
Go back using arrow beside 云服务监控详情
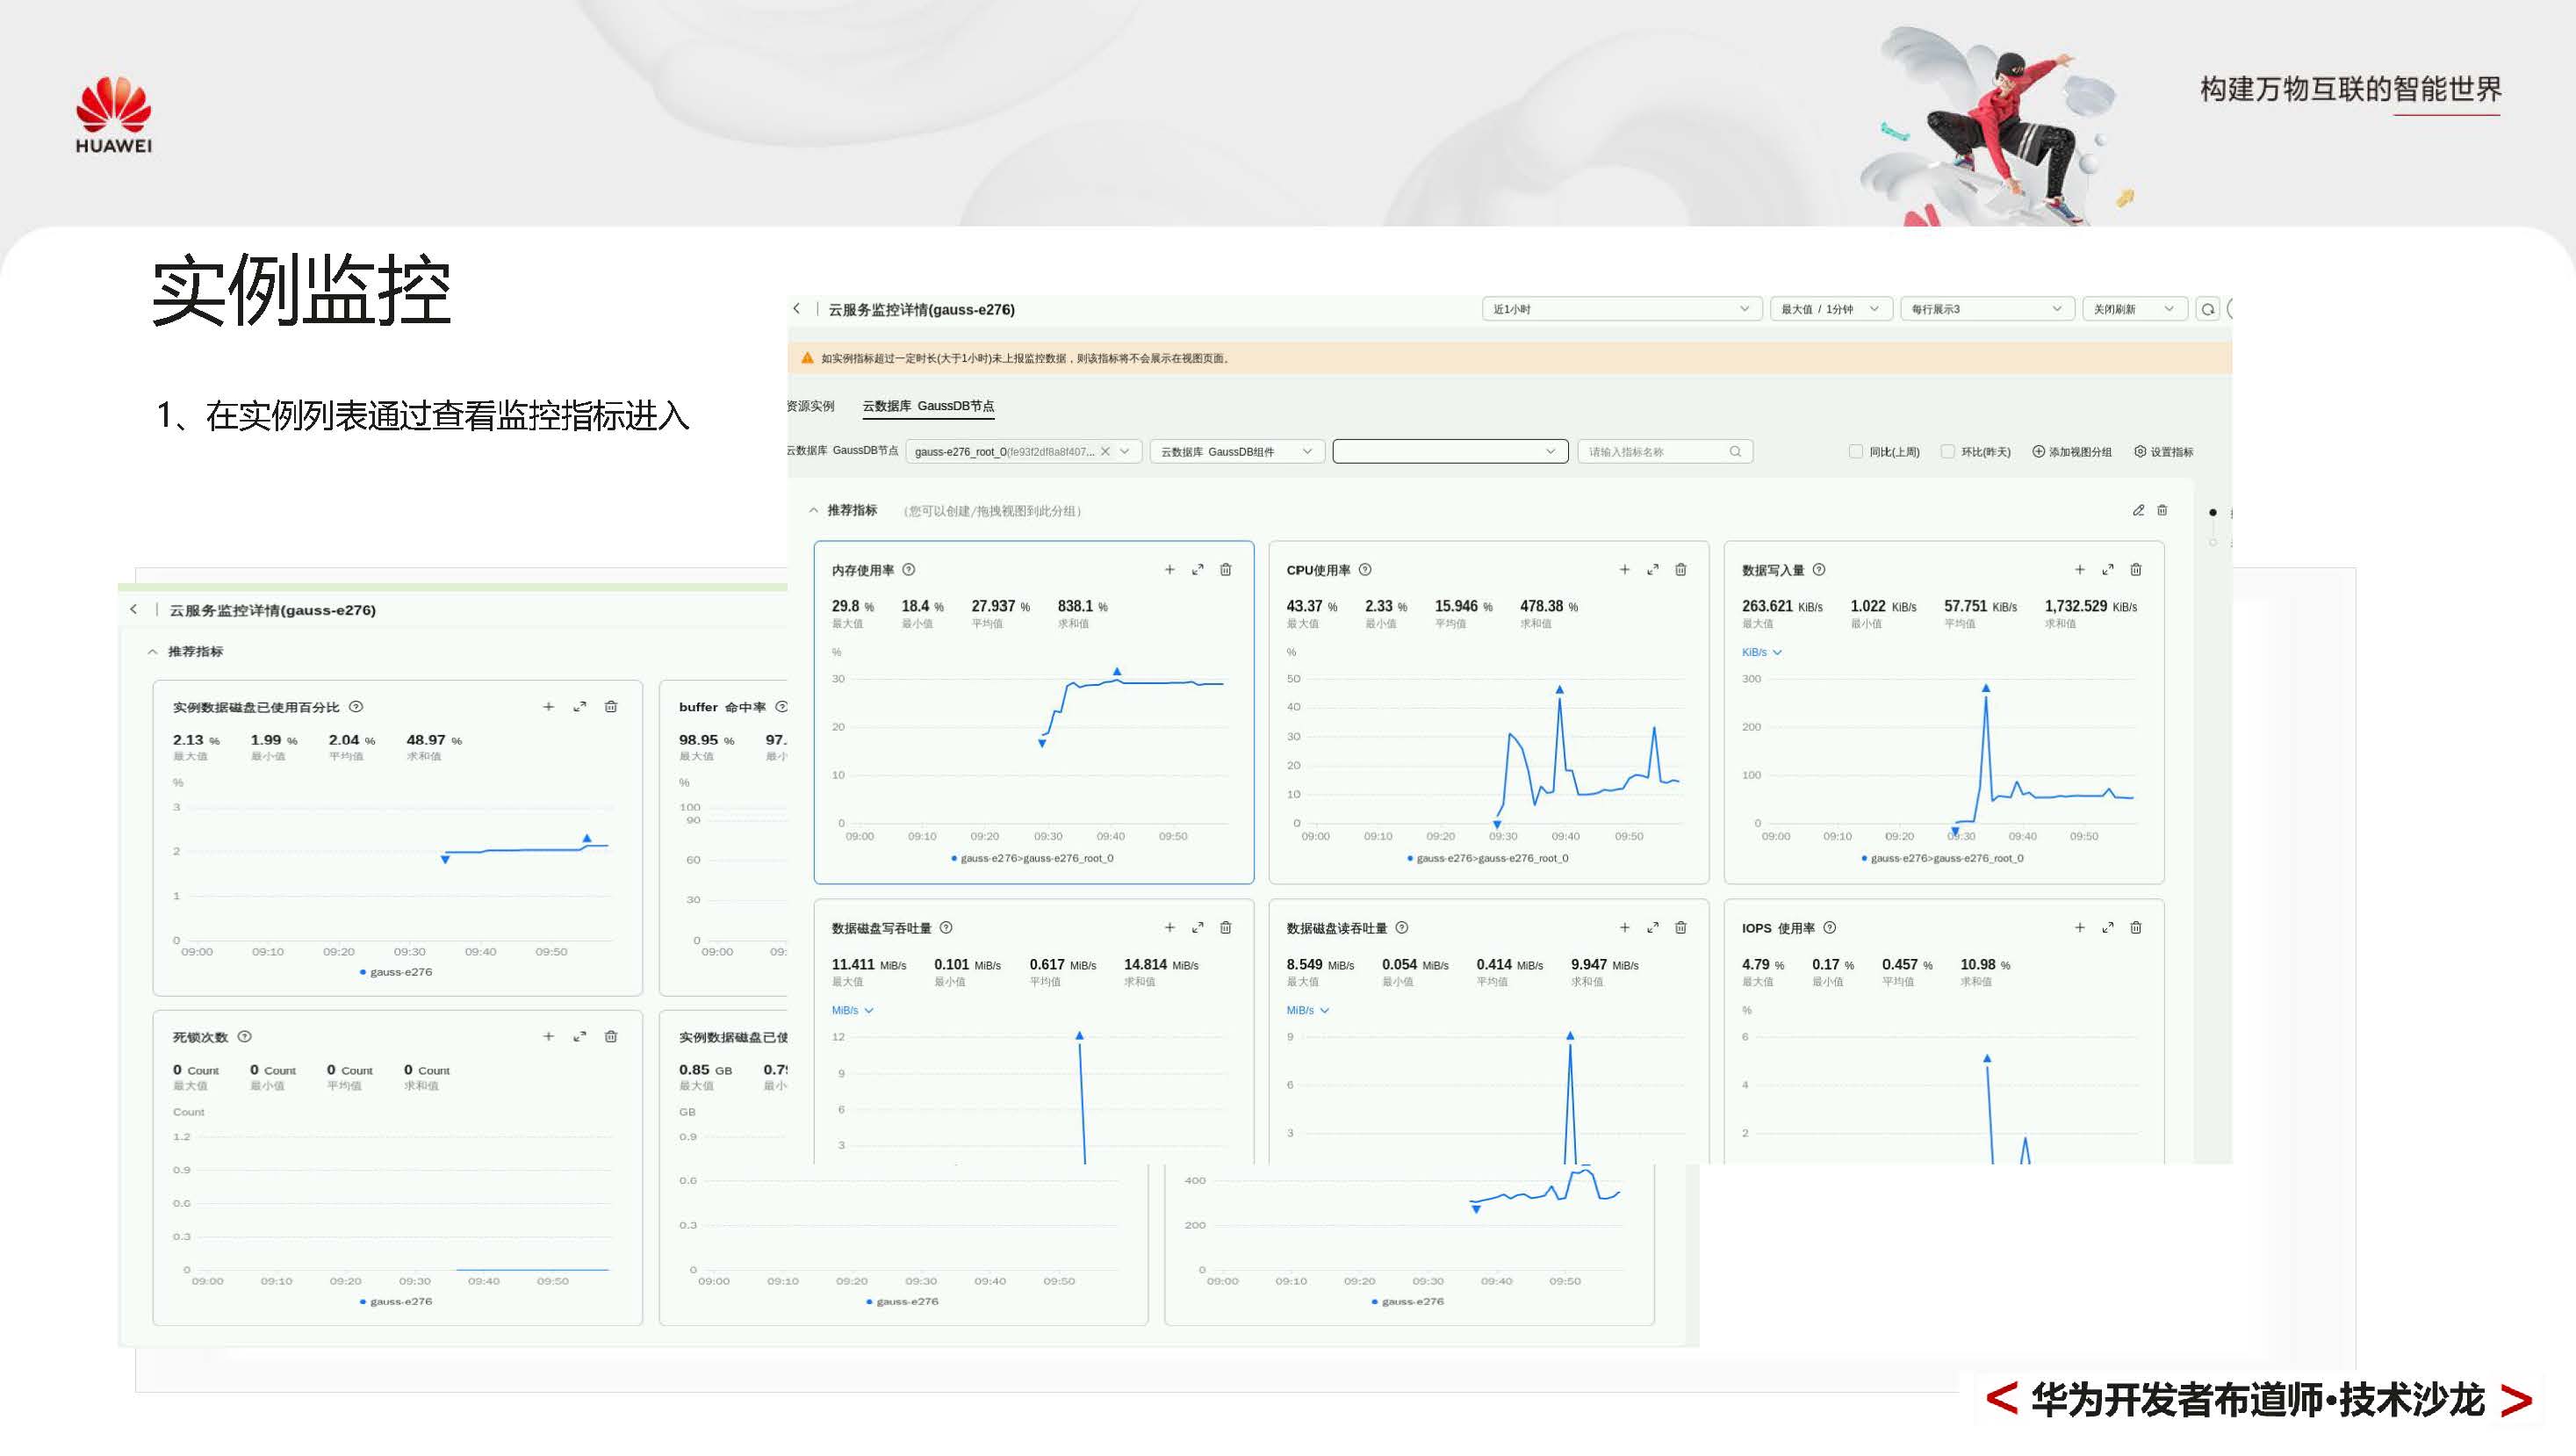tap(797, 309)
